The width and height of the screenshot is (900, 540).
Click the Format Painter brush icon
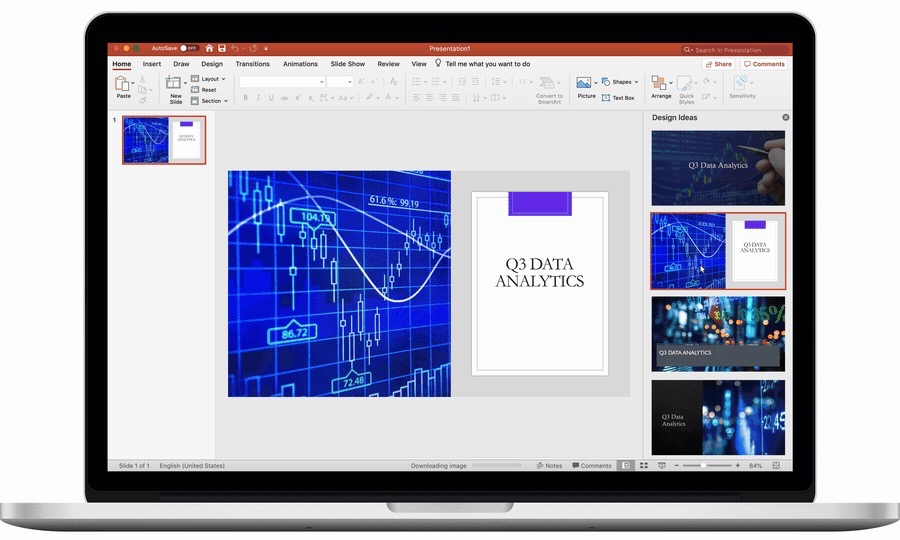142,100
